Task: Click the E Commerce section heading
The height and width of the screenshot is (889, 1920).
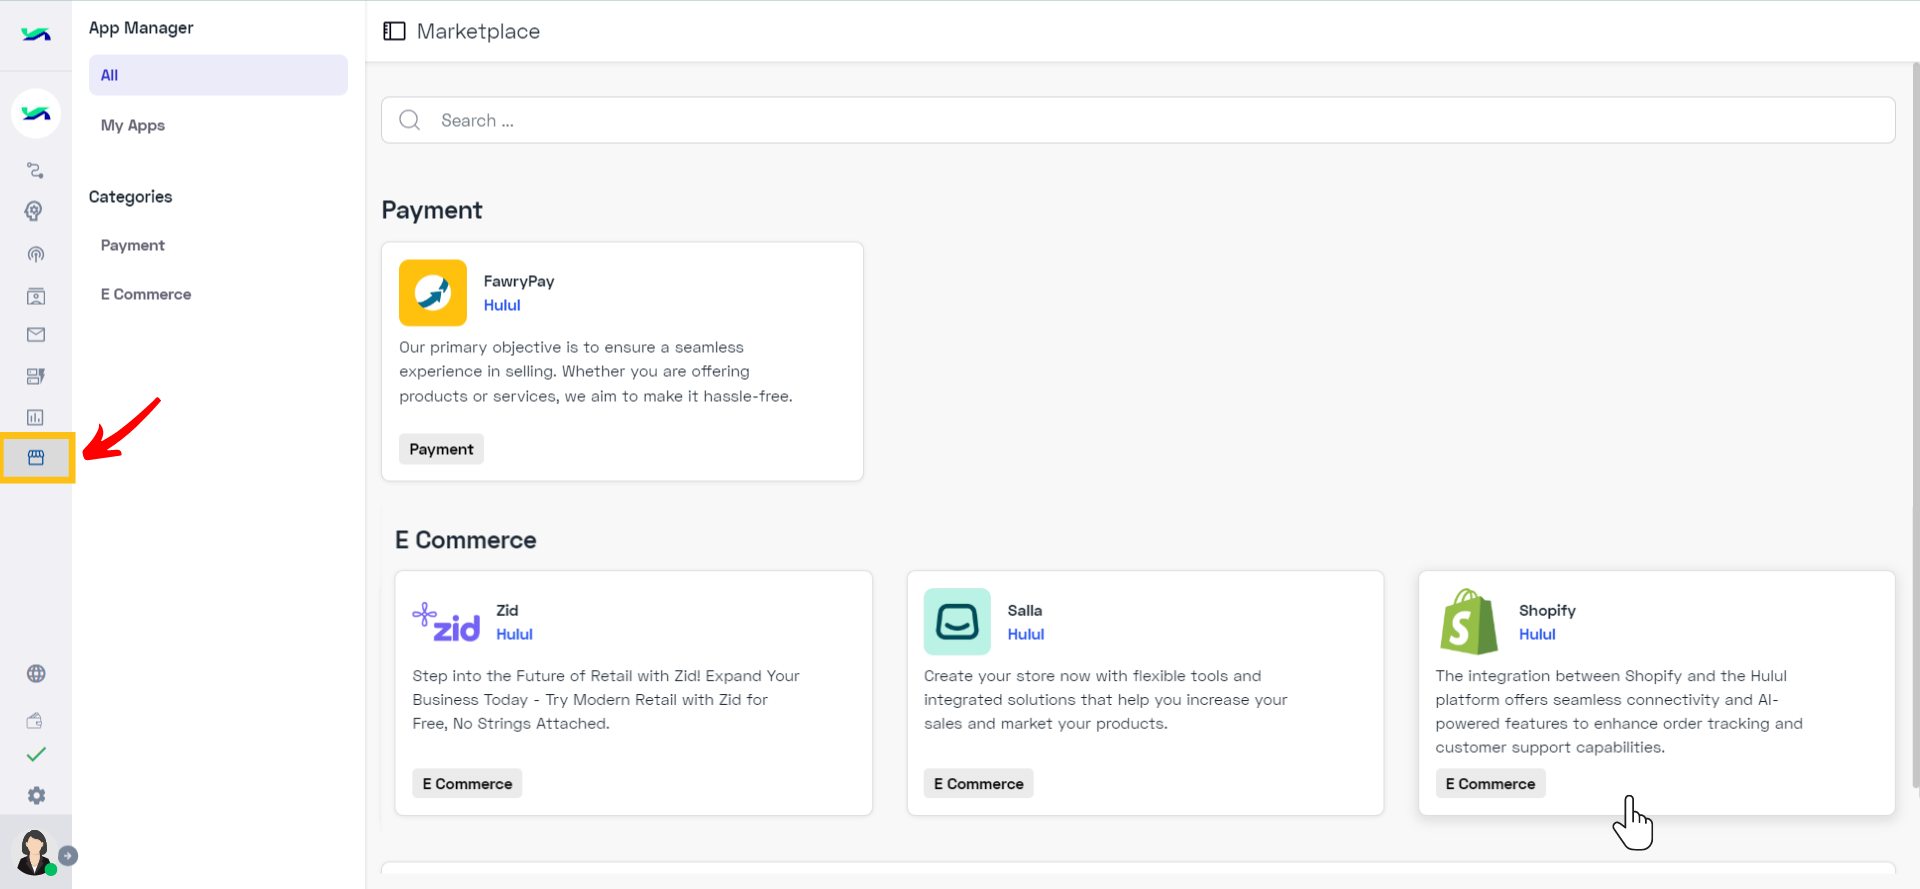Action: point(466,540)
